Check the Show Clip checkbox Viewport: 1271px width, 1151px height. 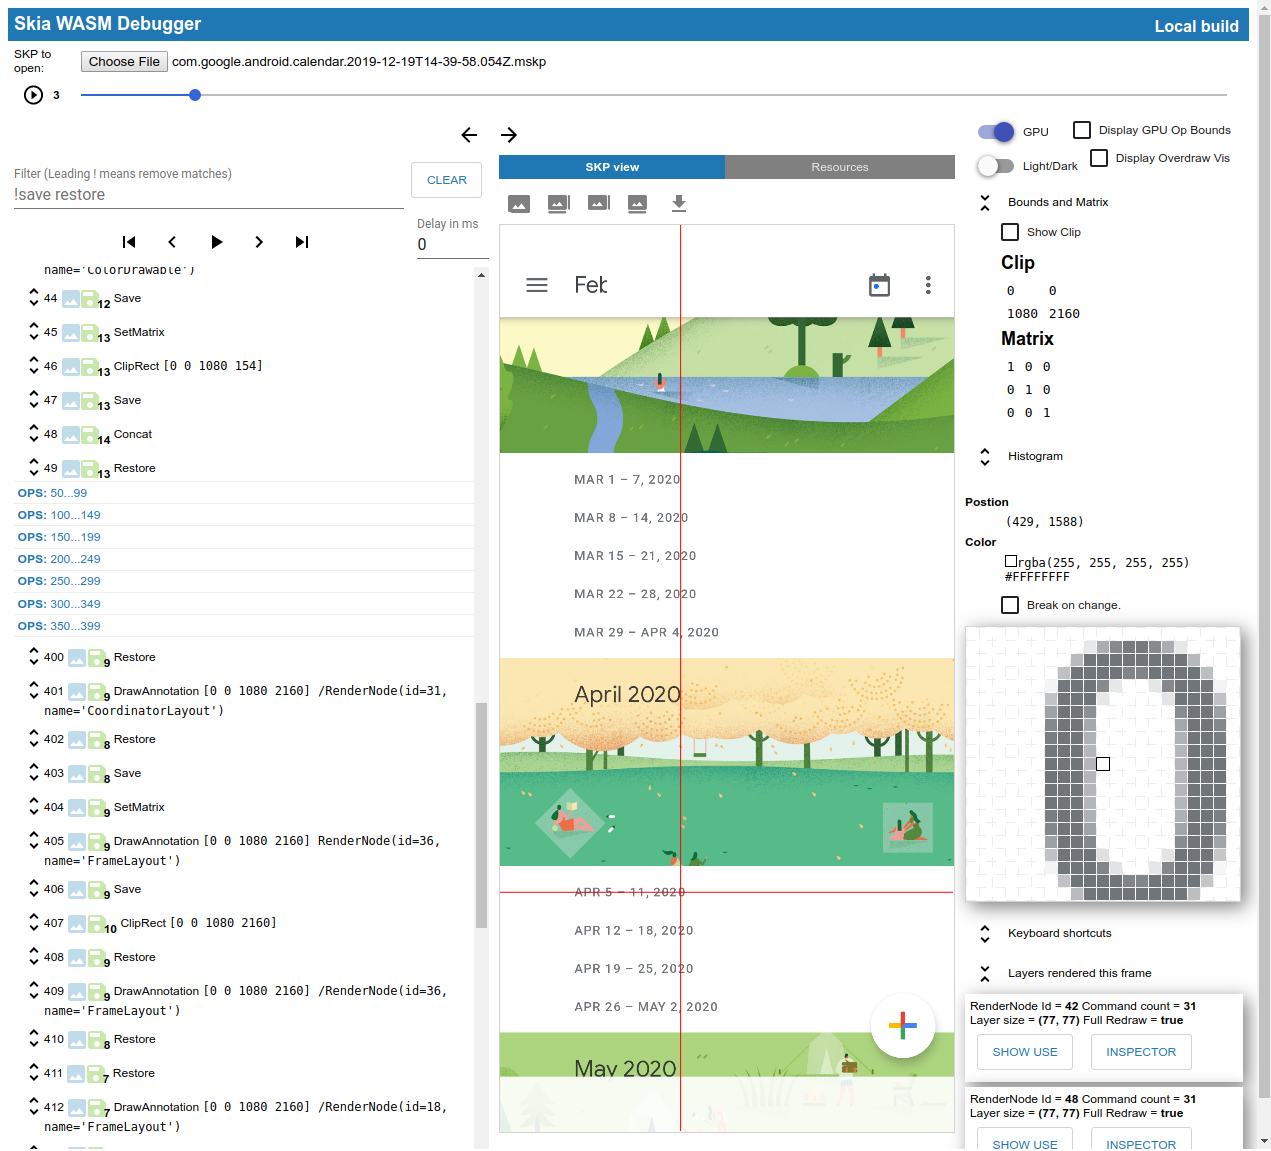click(x=1010, y=232)
